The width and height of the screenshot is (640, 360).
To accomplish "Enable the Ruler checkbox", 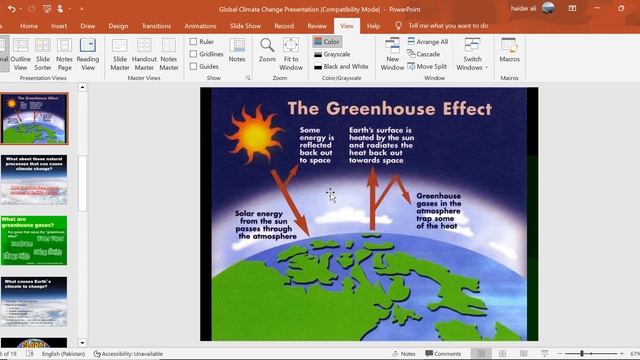I will 193,42.
